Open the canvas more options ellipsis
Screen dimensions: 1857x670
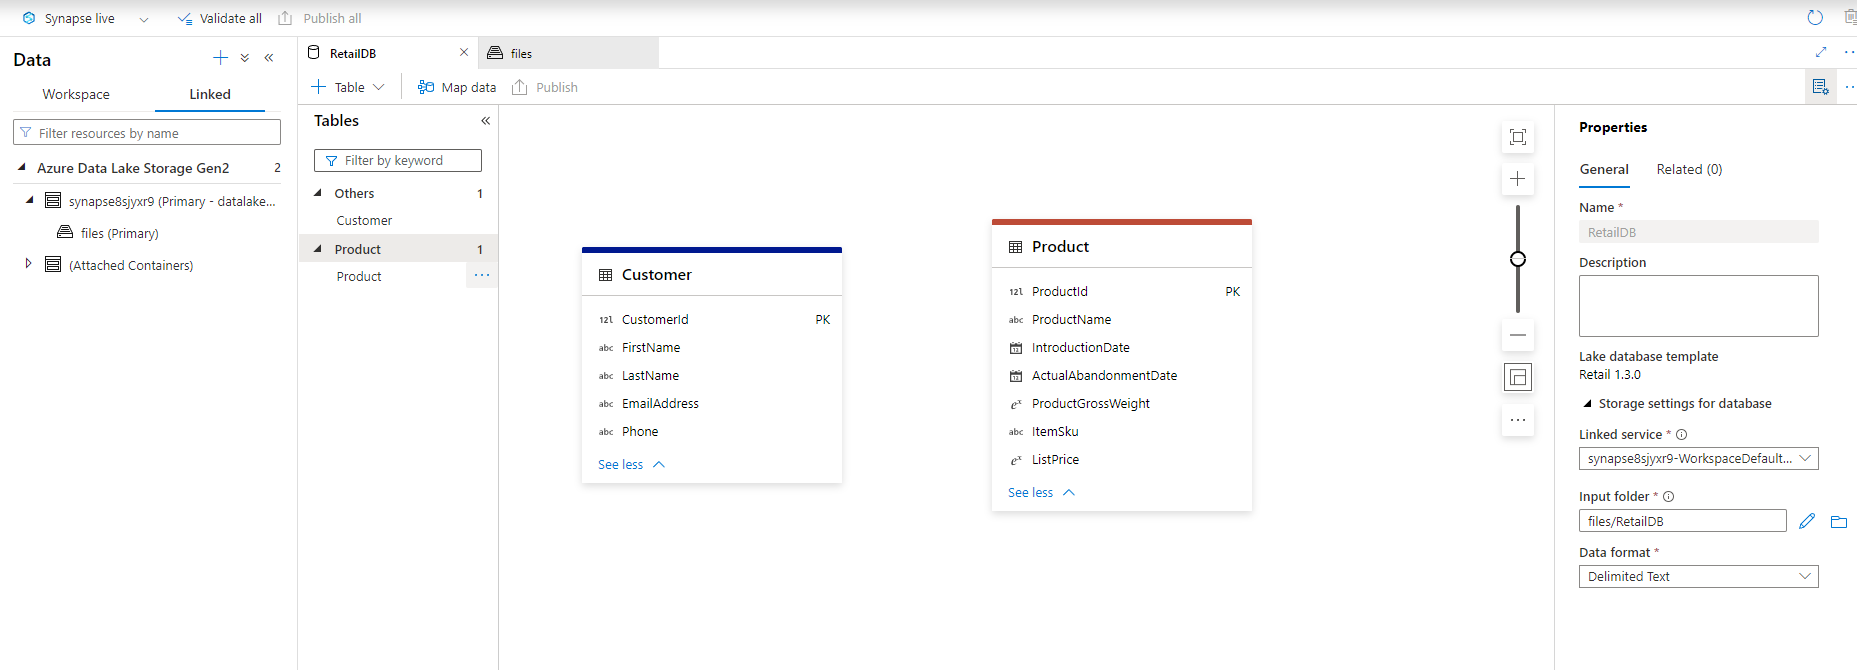coord(1518,420)
